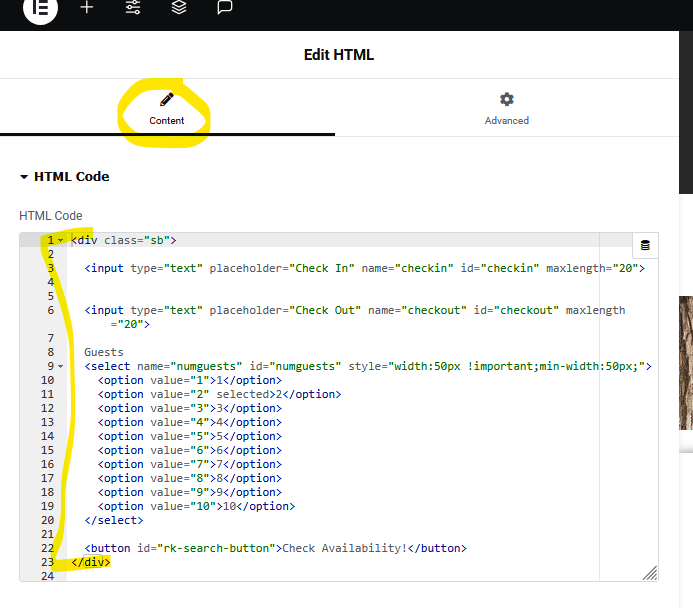693x608 pixels.
Task: Open the Notes speech bubble icon
Action: [225, 8]
